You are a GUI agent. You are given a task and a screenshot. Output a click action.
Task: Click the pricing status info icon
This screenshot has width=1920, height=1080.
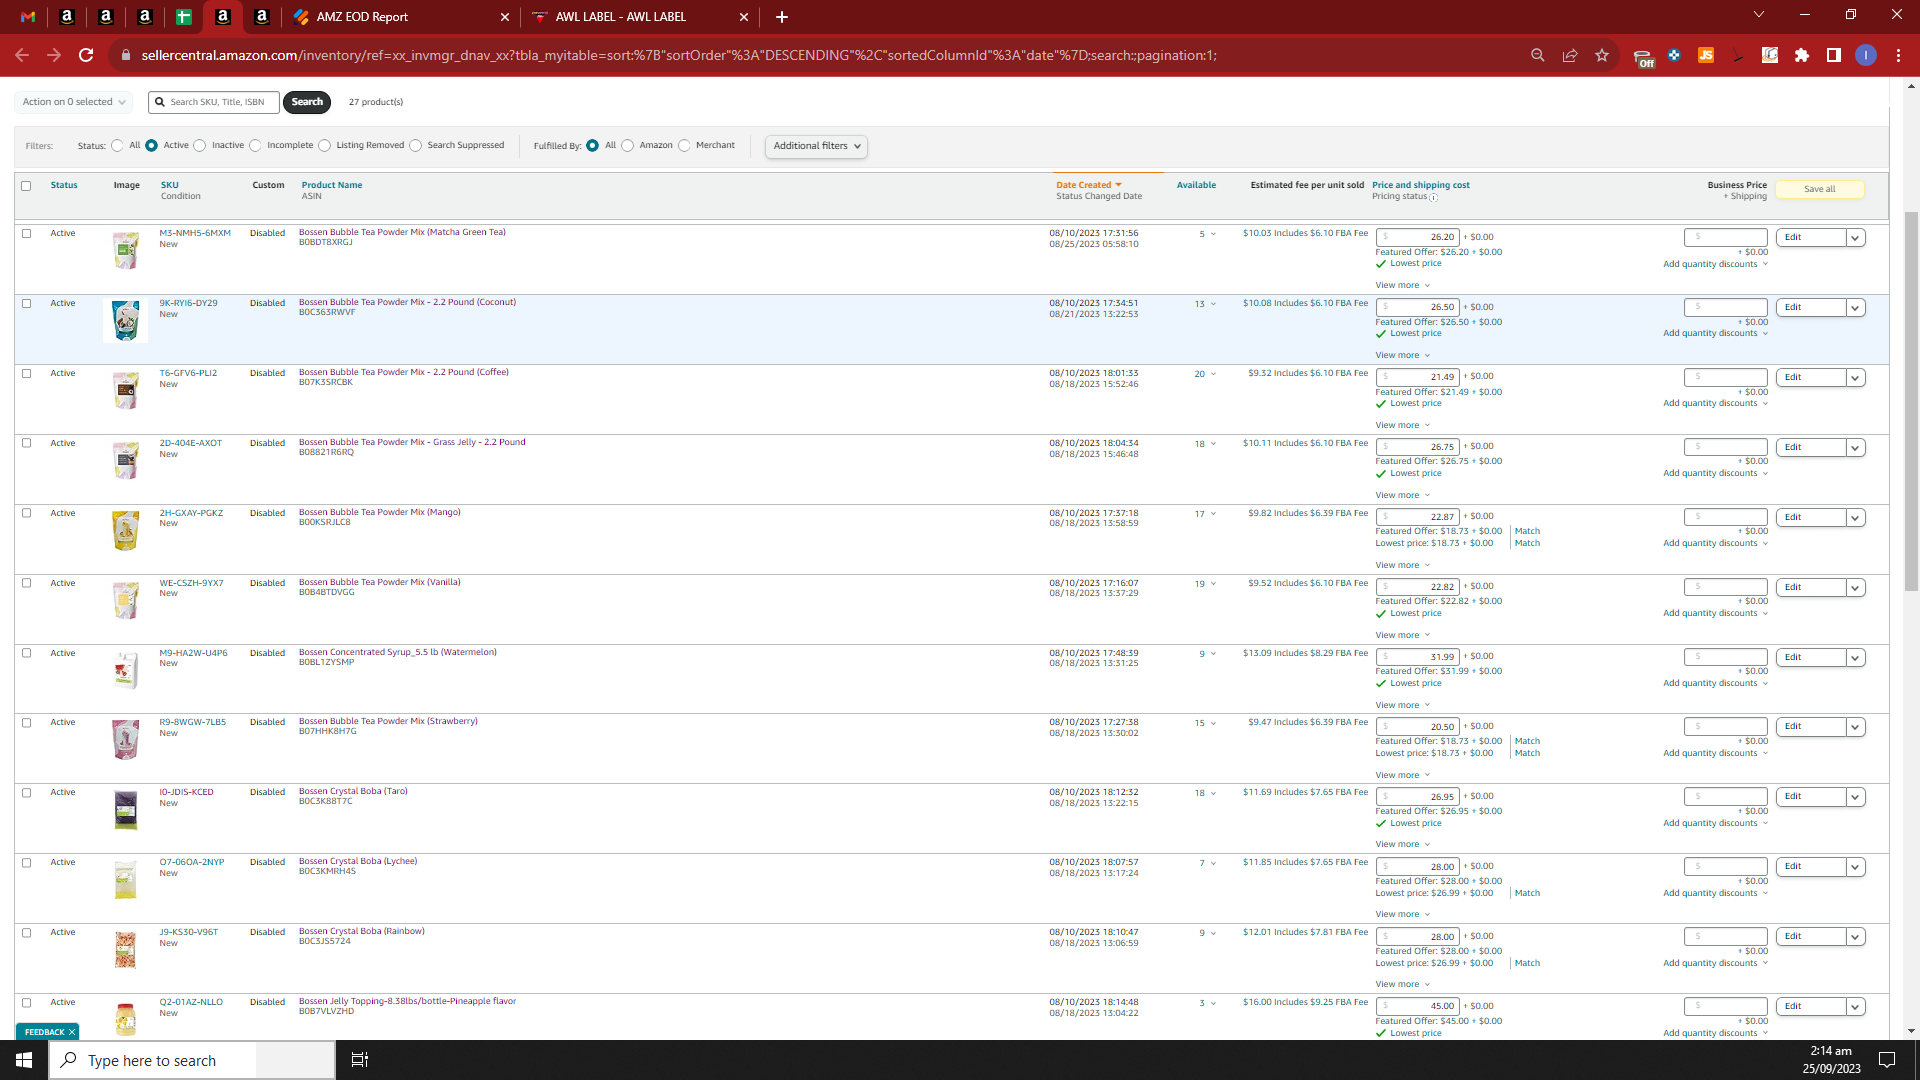pyautogui.click(x=1433, y=197)
